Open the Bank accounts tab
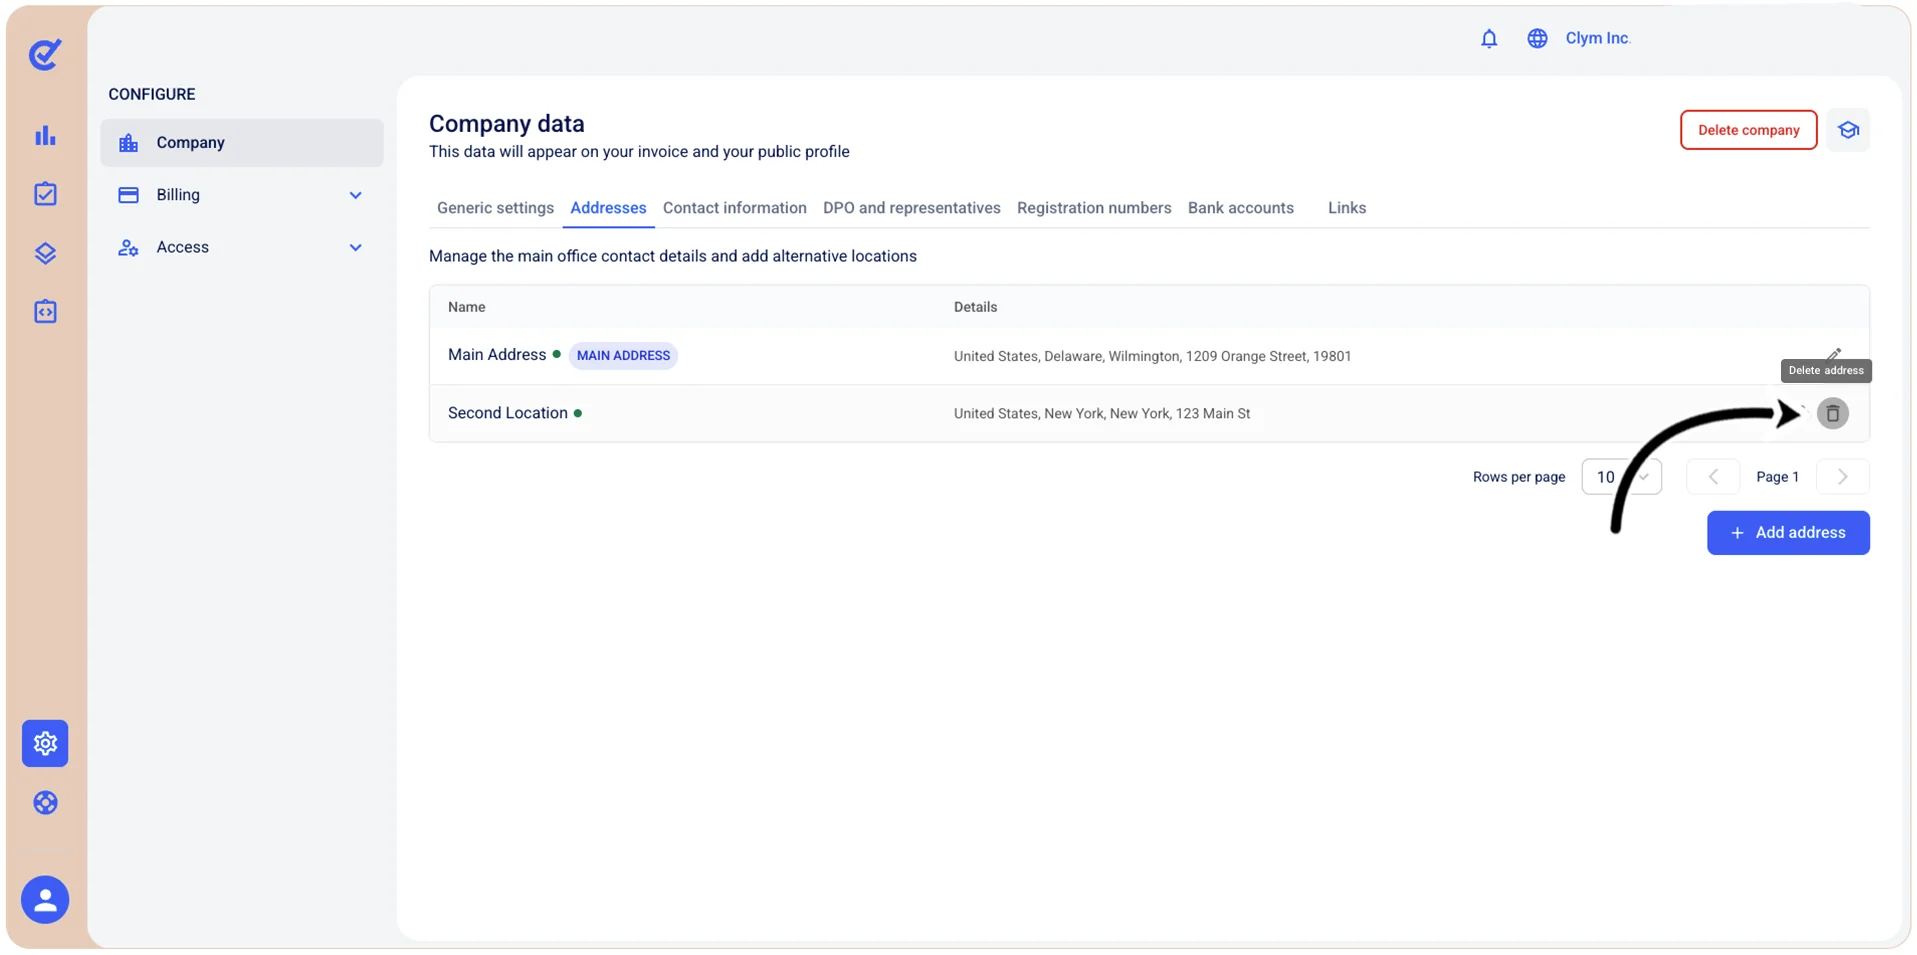 point(1240,208)
